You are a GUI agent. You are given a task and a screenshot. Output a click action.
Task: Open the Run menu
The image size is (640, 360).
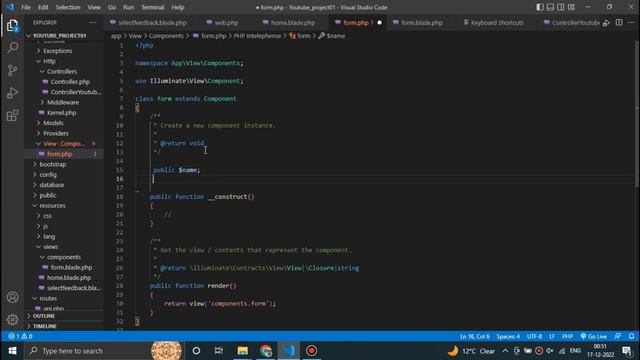tap(129, 7)
